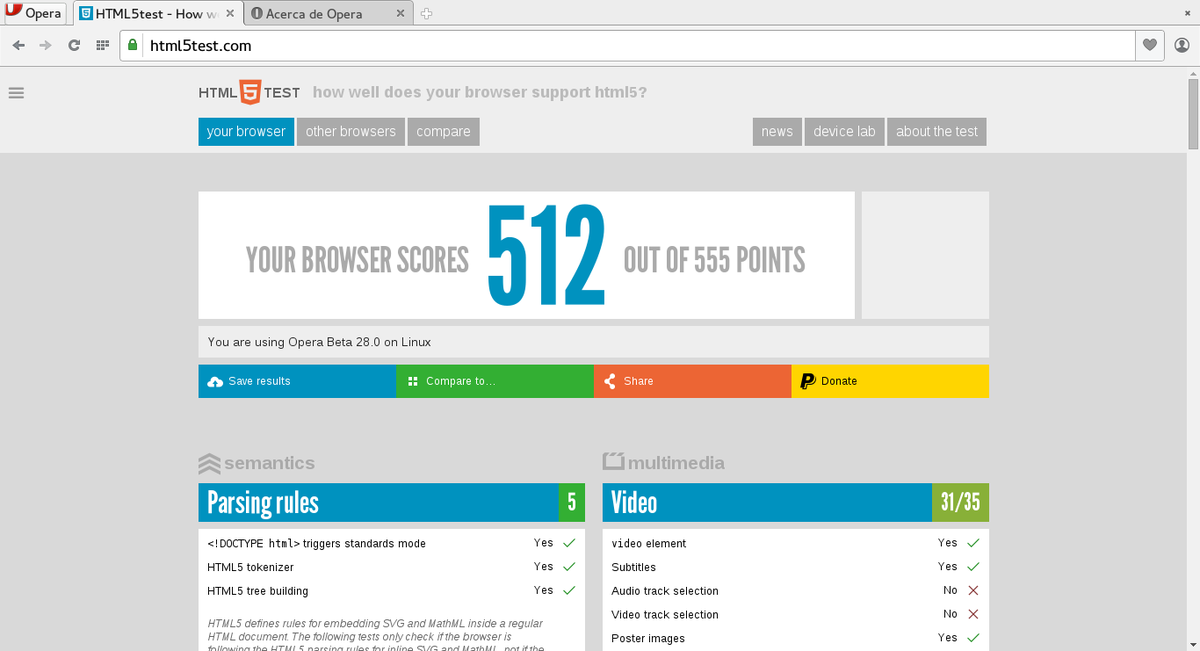Open the Opera main menu button
This screenshot has height=651, width=1200.
tap(35, 14)
